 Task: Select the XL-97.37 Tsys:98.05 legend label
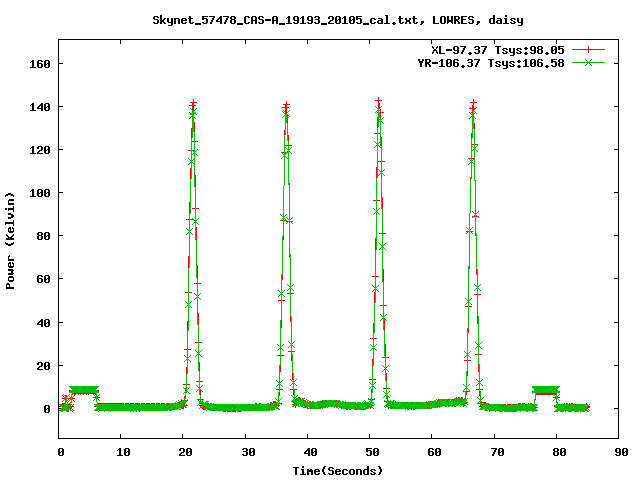498,50
